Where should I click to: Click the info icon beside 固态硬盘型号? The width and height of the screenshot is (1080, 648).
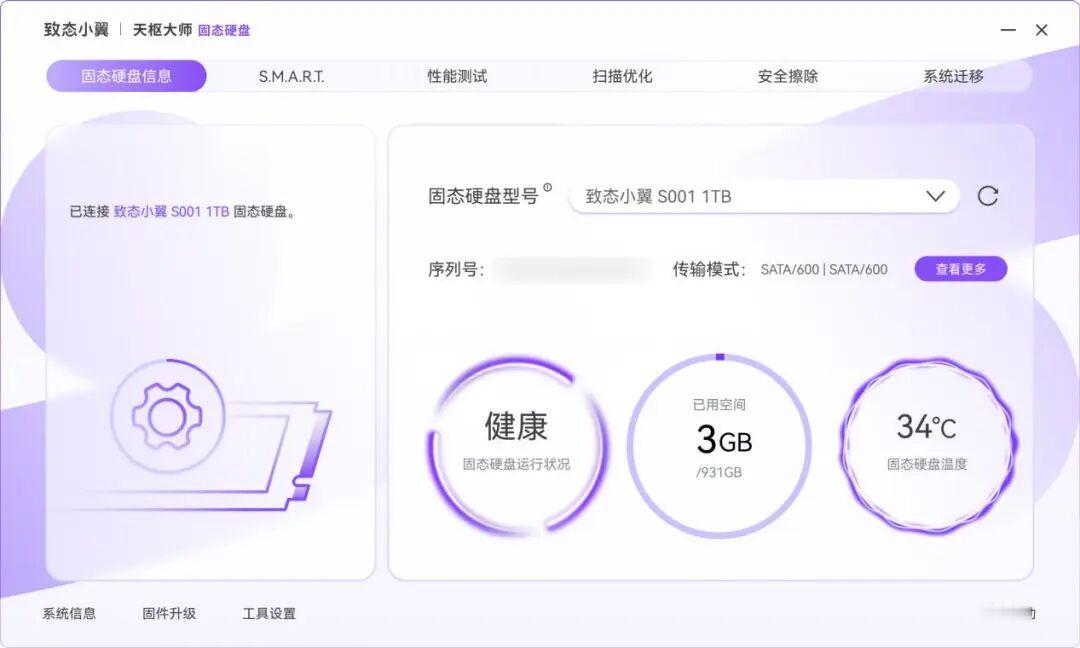548,187
